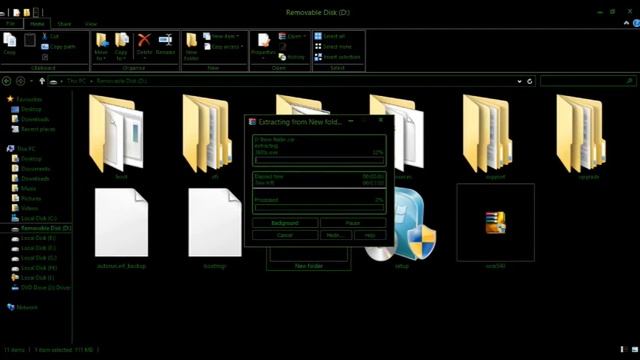Select the efi folder icon
Viewport: 640px width, 360px height.
(x=207, y=133)
